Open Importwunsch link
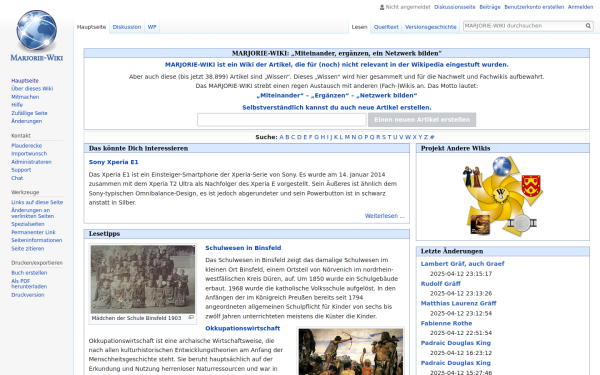Image resolution: width=600 pixels, height=375 pixels. 29,153
